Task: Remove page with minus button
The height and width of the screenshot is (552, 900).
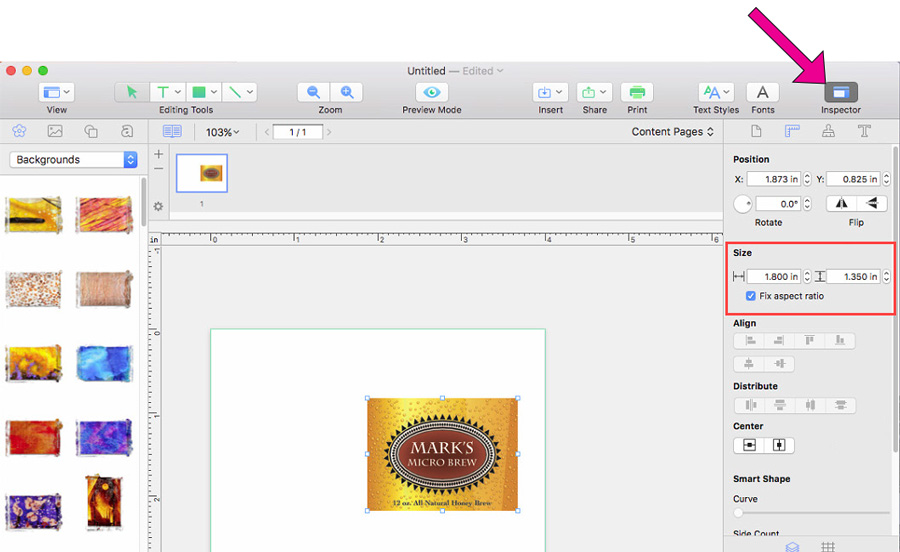Action: coord(158,169)
